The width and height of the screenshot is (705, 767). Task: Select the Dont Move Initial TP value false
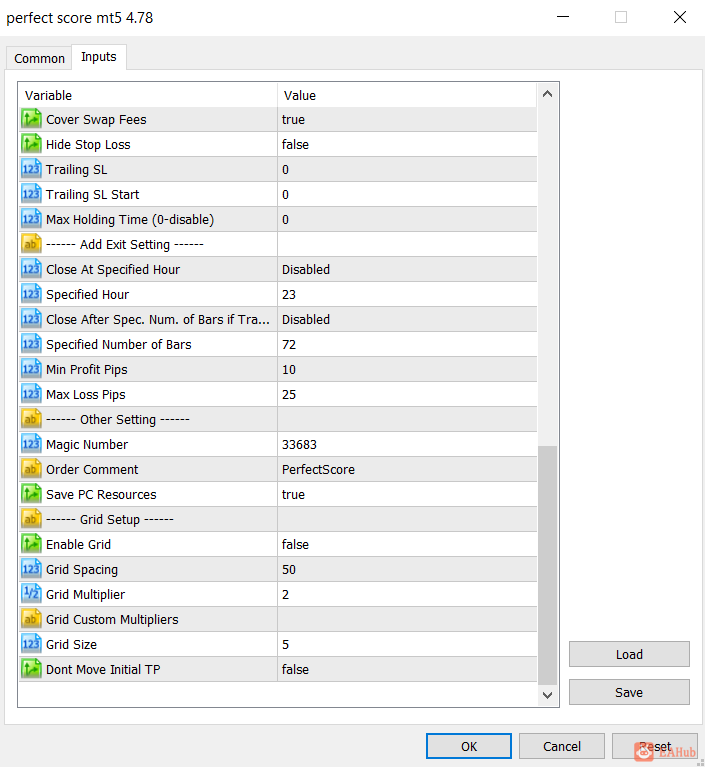[407, 669]
